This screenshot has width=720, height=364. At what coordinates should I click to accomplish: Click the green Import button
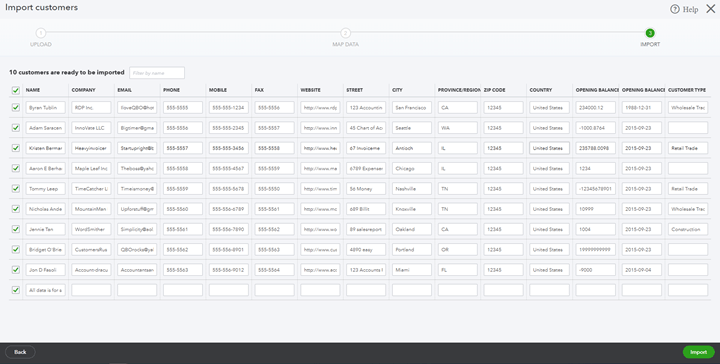coord(698,352)
